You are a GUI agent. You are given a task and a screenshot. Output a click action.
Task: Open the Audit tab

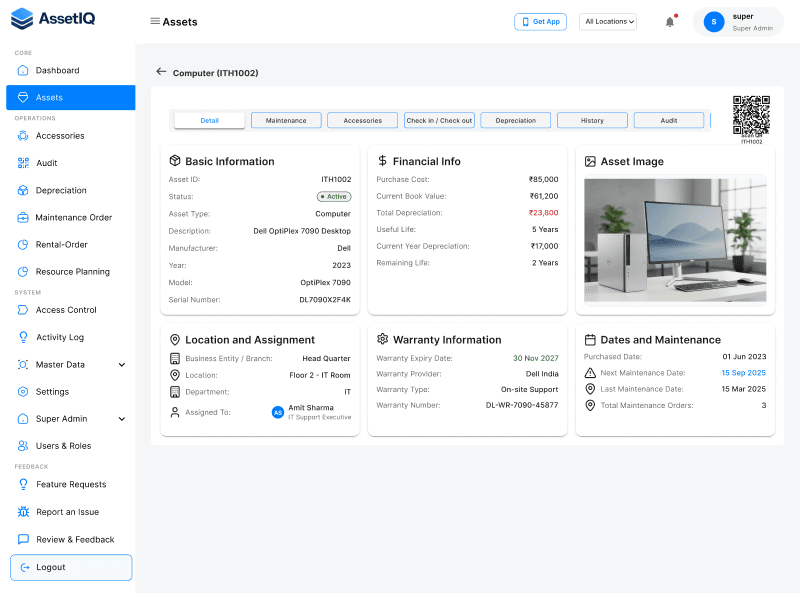click(x=668, y=120)
